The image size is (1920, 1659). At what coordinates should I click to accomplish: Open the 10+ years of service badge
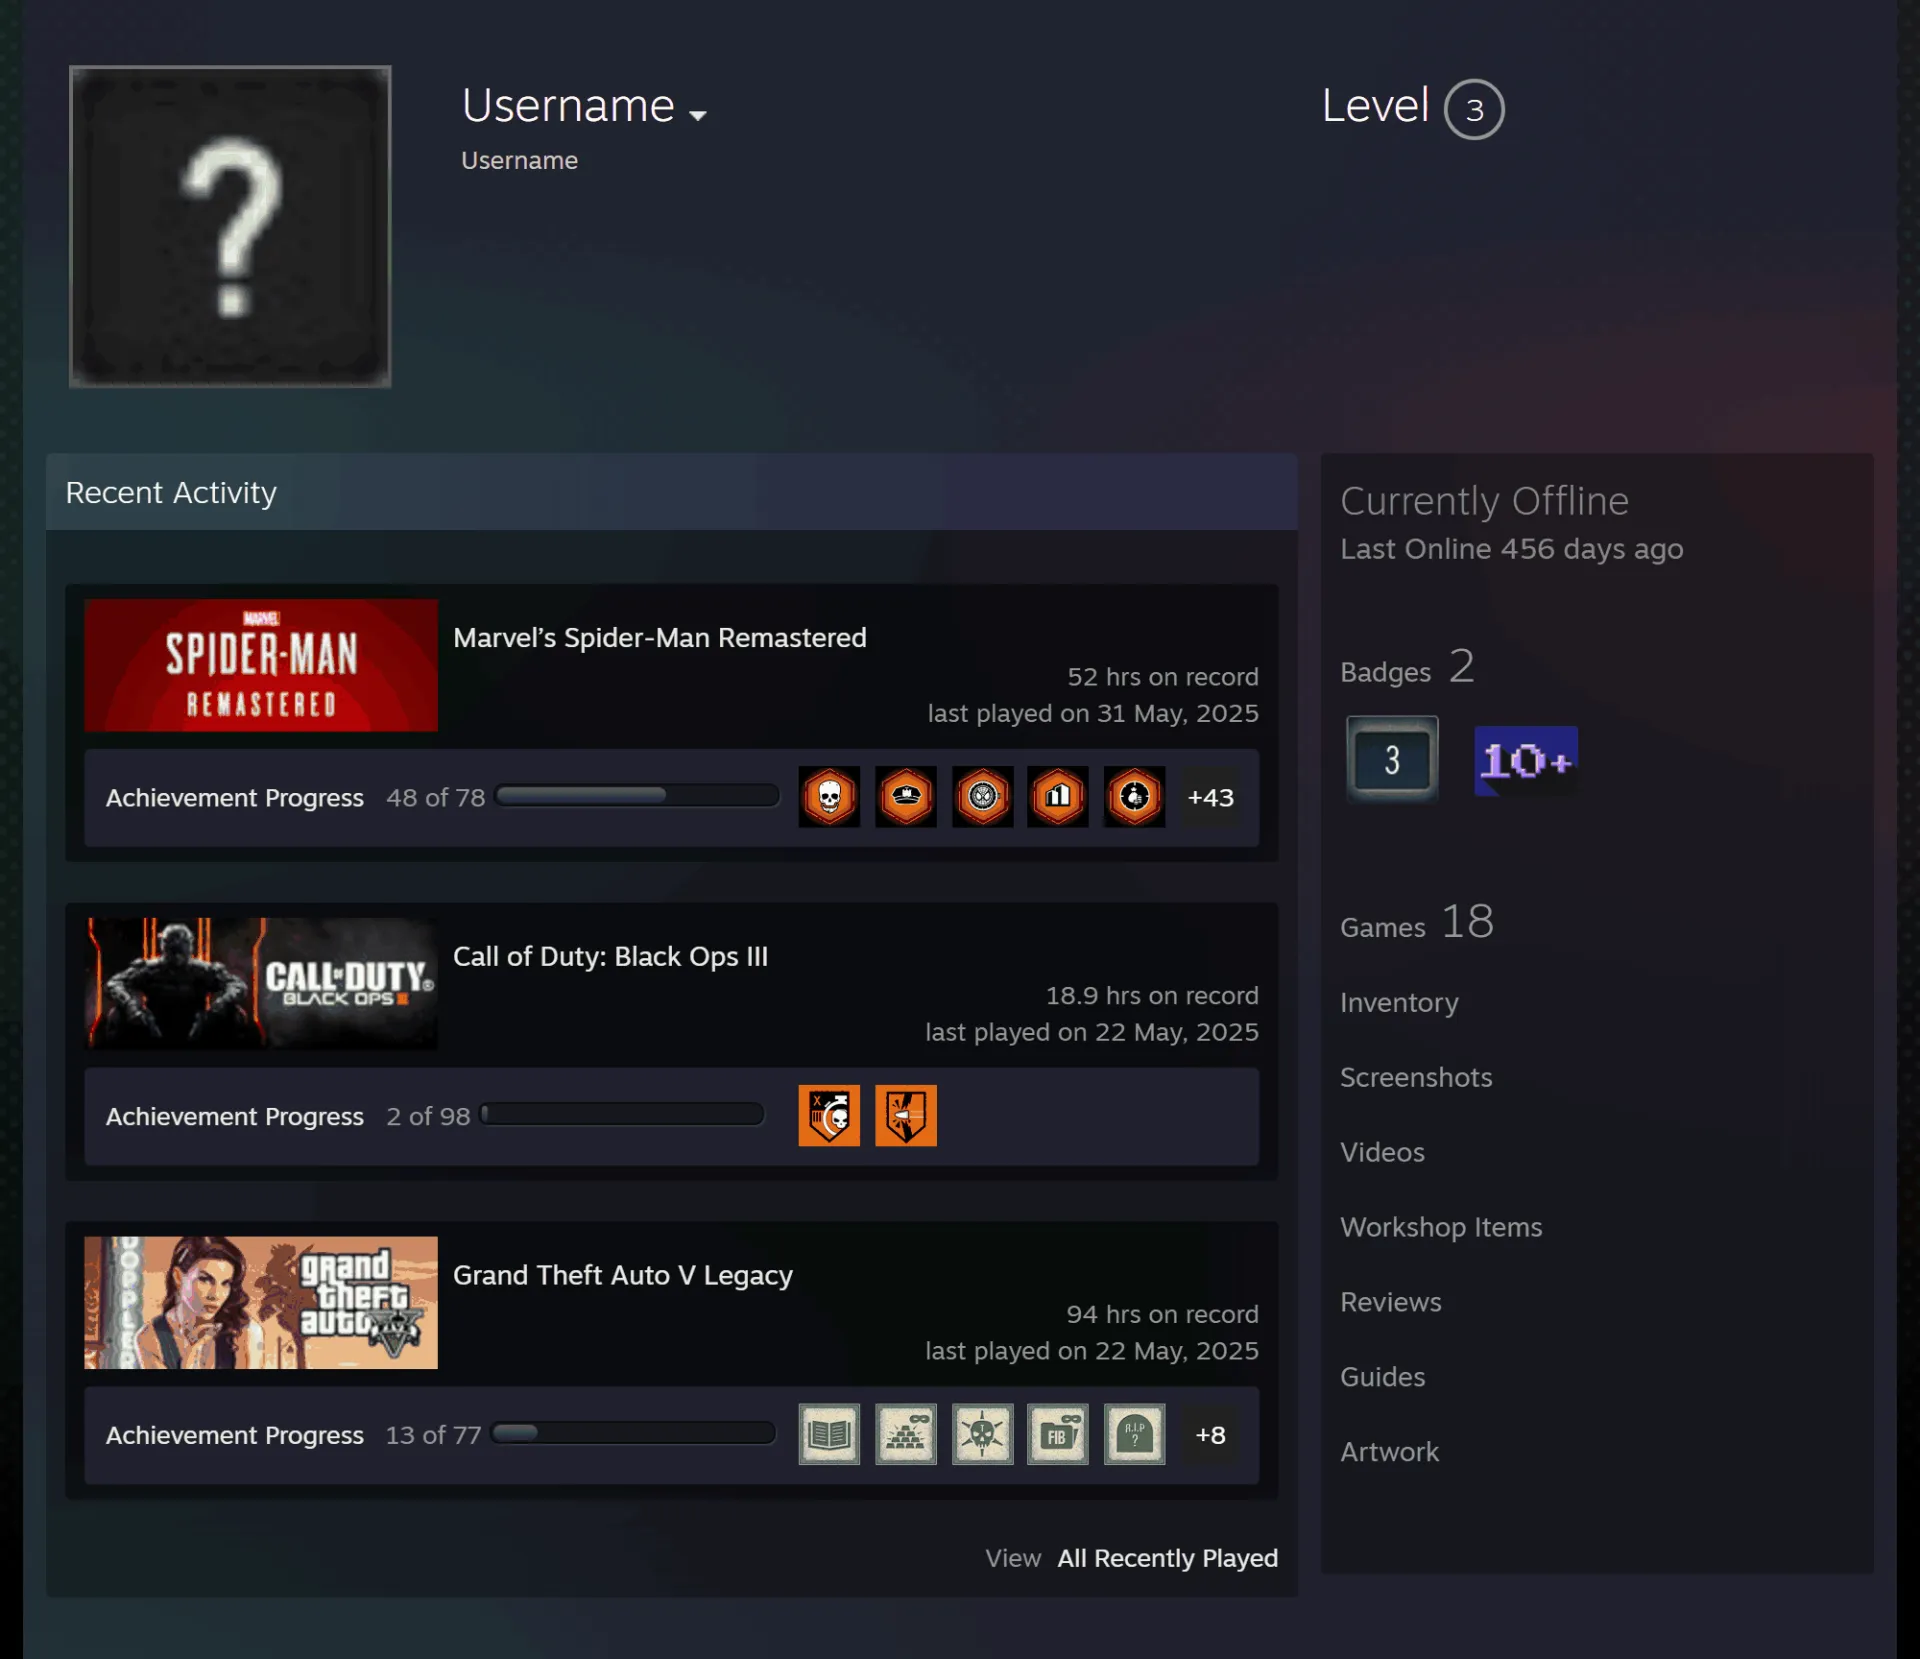tap(1526, 761)
